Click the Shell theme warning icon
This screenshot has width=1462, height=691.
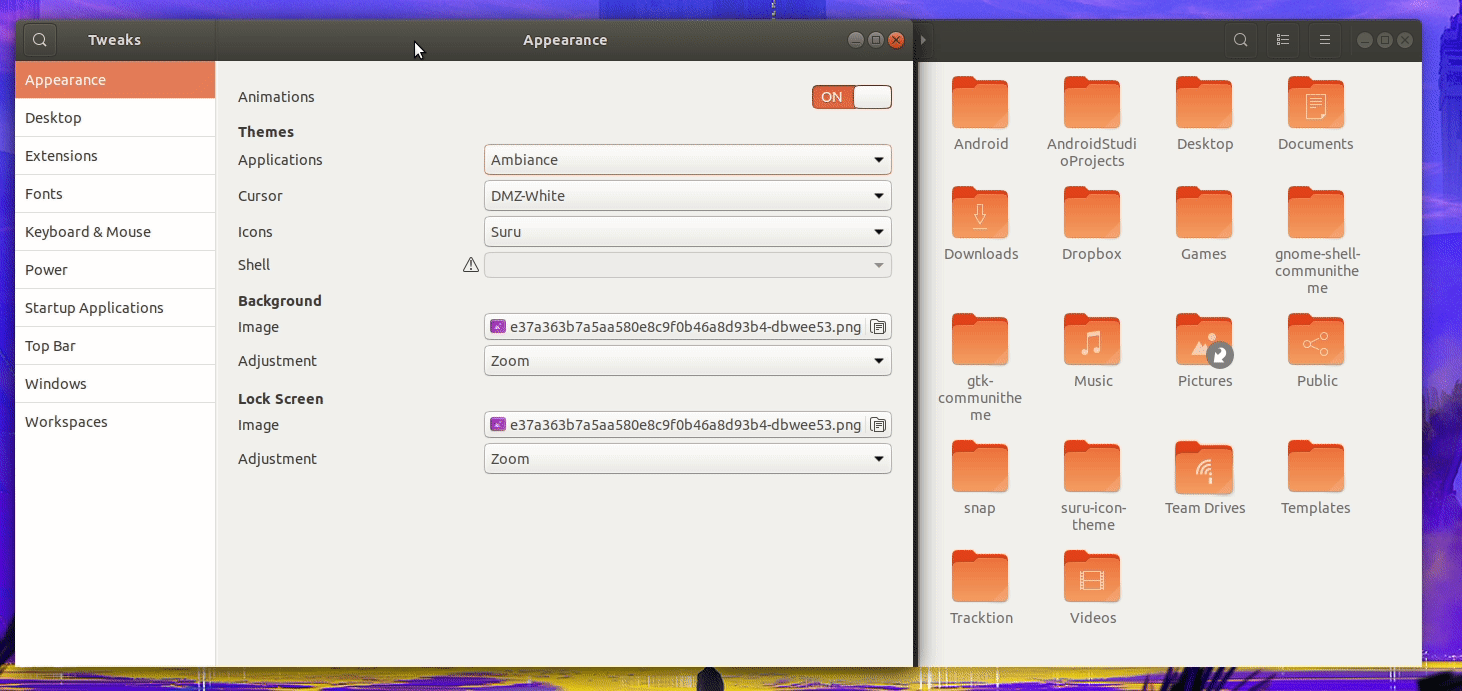click(471, 265)
